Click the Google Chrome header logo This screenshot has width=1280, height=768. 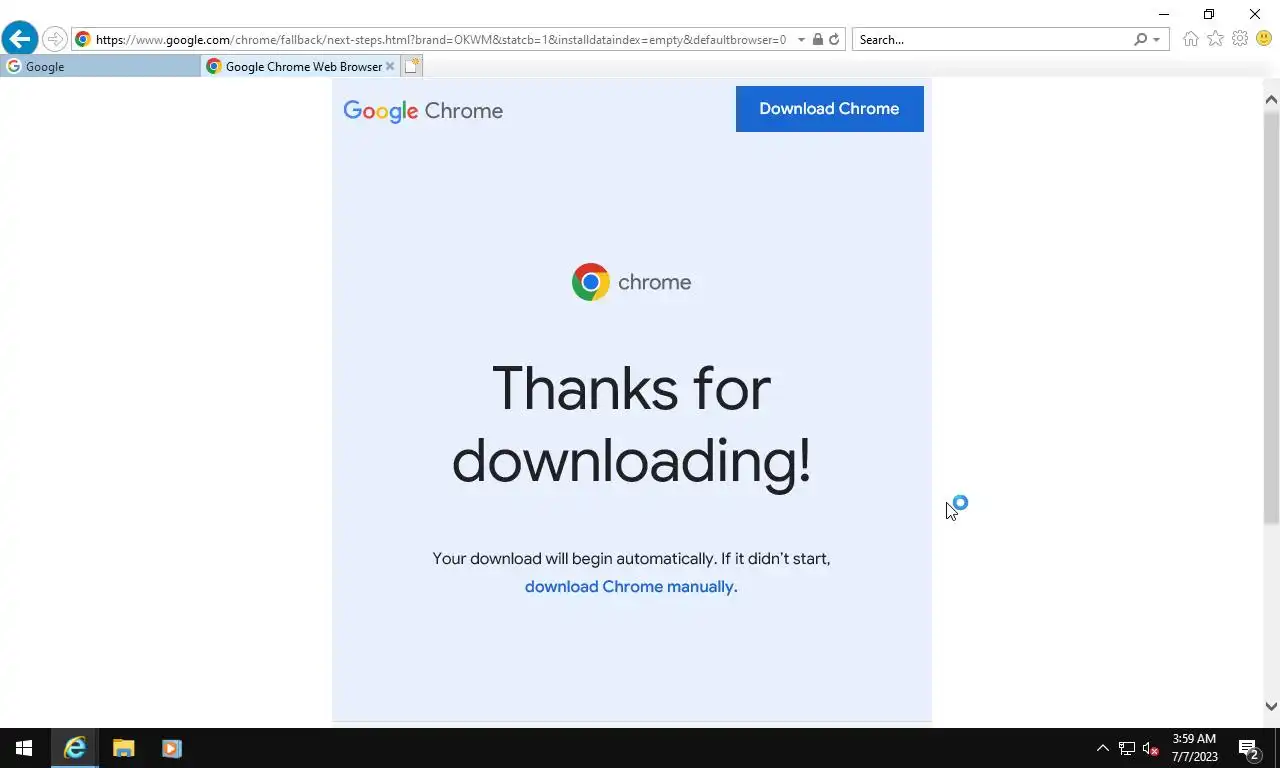click(423, 110)
